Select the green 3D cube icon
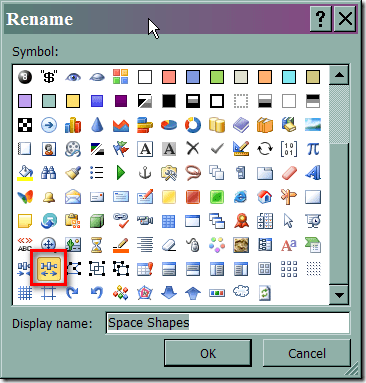This screenshot has width=366, height=383. coord(97,221)
